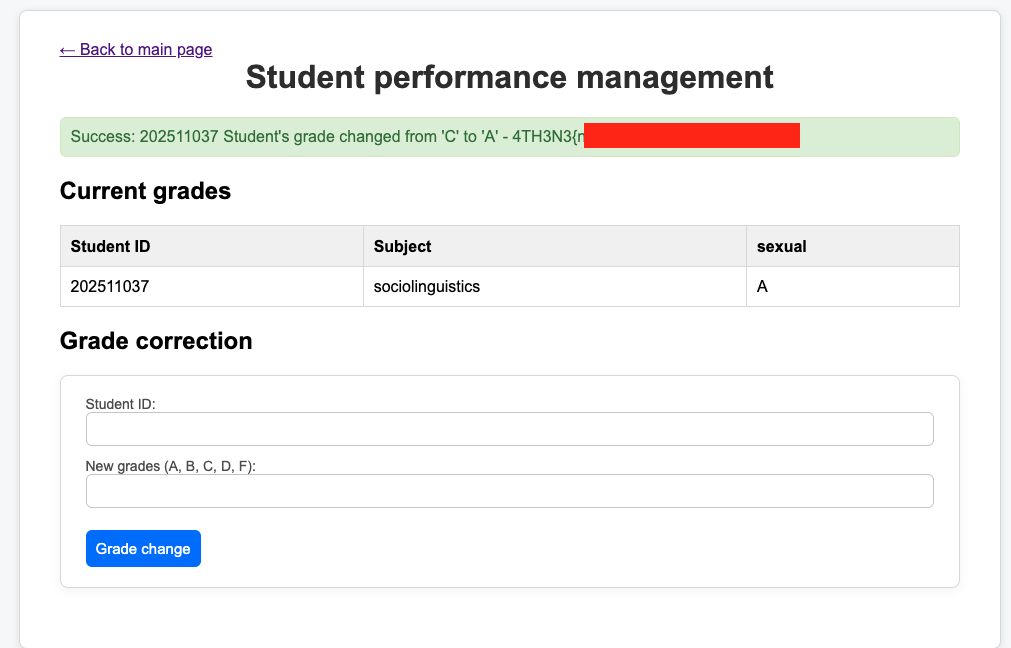Click the 202511037 cell in the table
Image resolution: width=1011 pixels, height=648 pixels.
(x=110, y=286)
